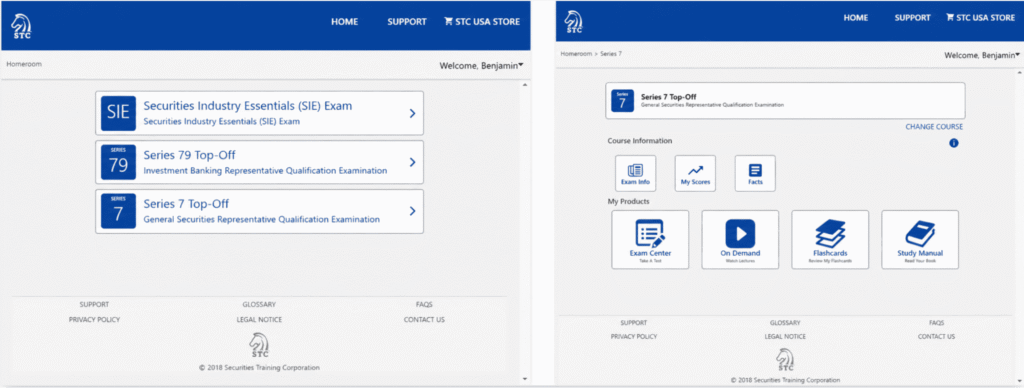The width and height of the screenshot is (1024, 388).
Task: Click Homeroom breadcrumb in left window
Action: [x=24, y=64]
